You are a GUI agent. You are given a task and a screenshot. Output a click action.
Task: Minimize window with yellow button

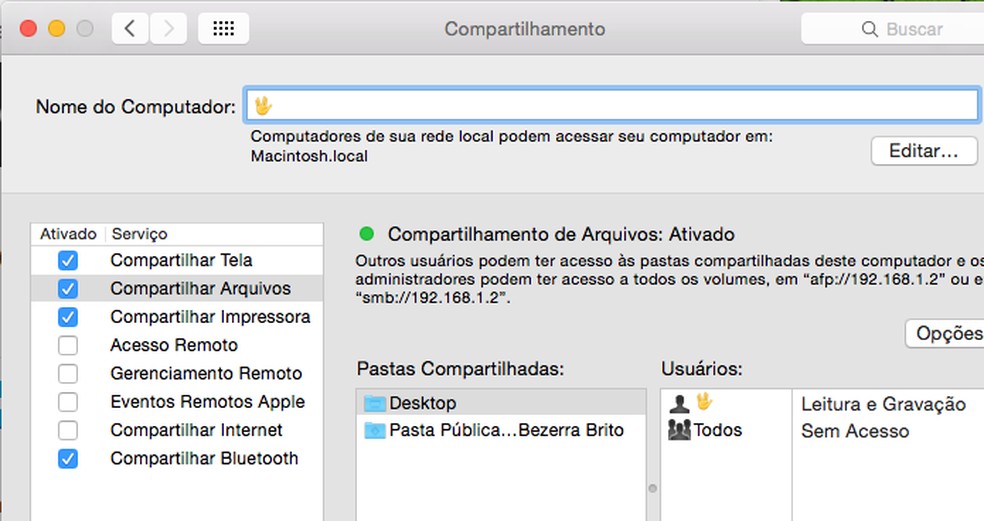tap(56, 29)
